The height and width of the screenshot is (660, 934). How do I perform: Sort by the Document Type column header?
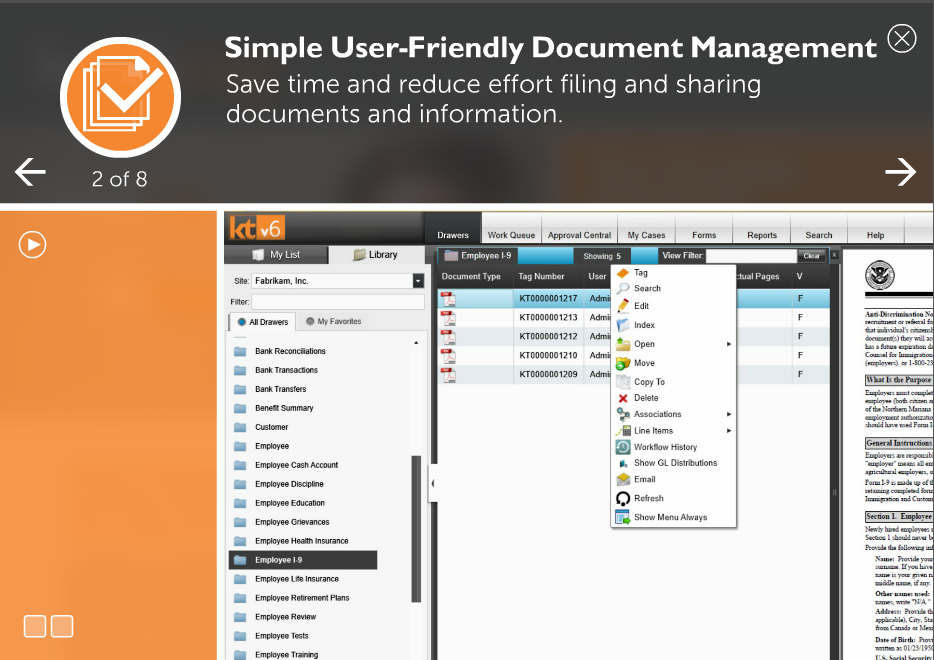471,276
